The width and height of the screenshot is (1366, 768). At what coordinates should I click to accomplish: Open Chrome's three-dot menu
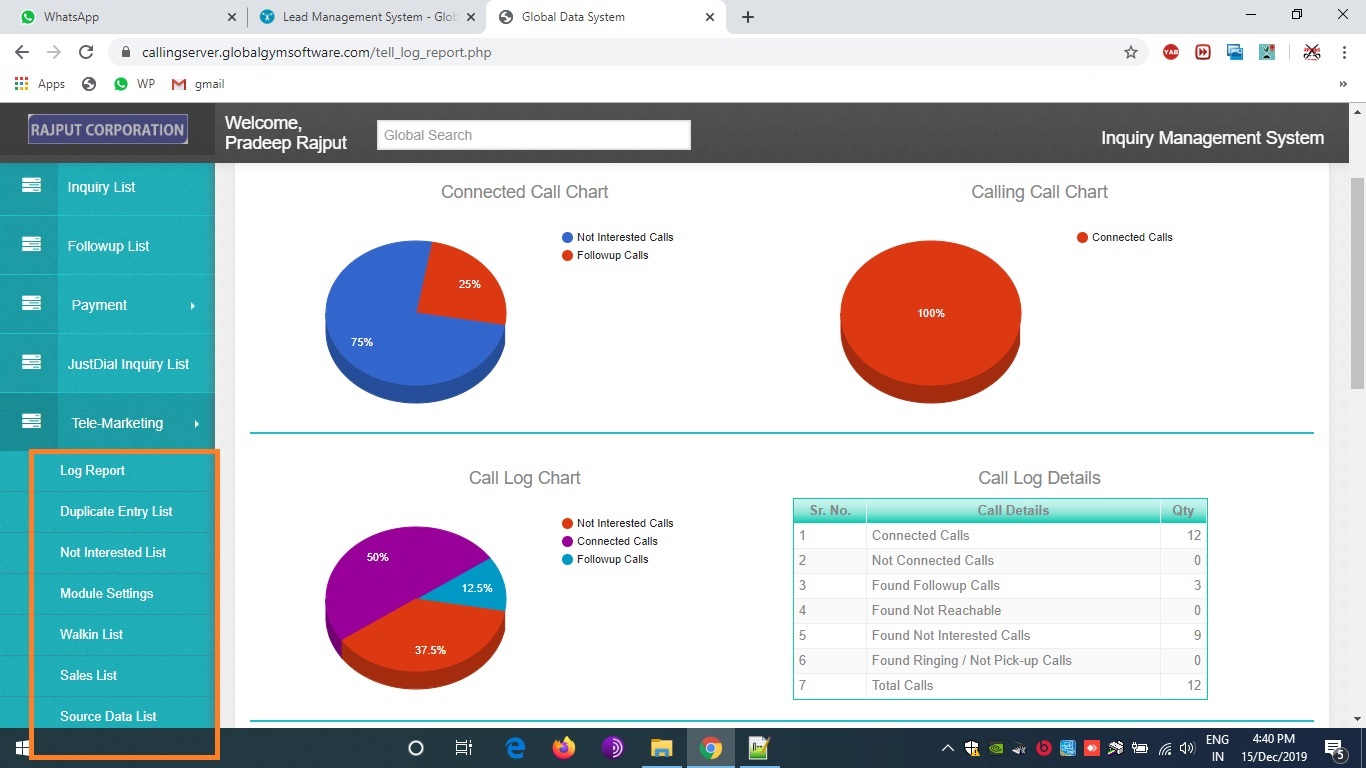coord(1345,52)
